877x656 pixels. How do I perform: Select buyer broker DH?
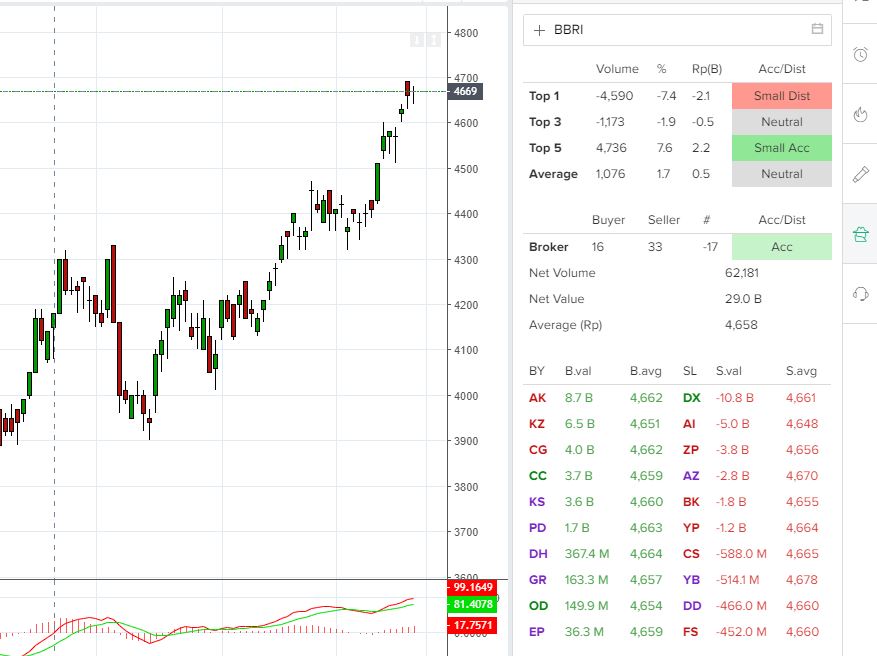pyautogui.click(x=538, y=554)
